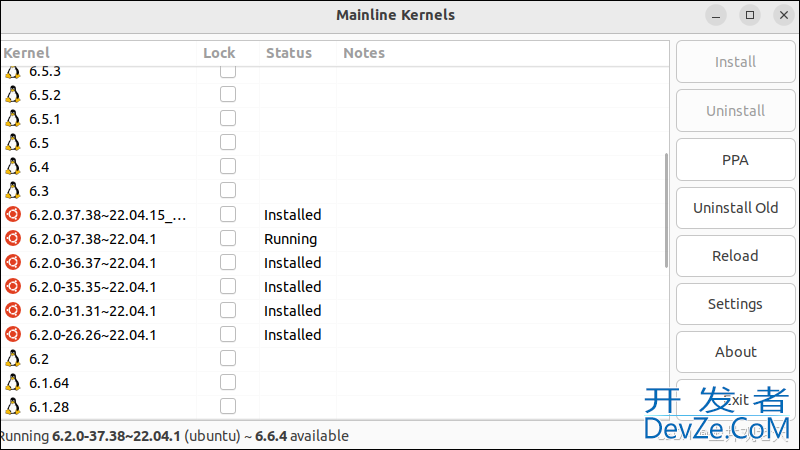Select the 6.2.0-36.37~22.04.1 kernel entry
Viewport: 800px width, 450px height.
(x=335, y=263)
